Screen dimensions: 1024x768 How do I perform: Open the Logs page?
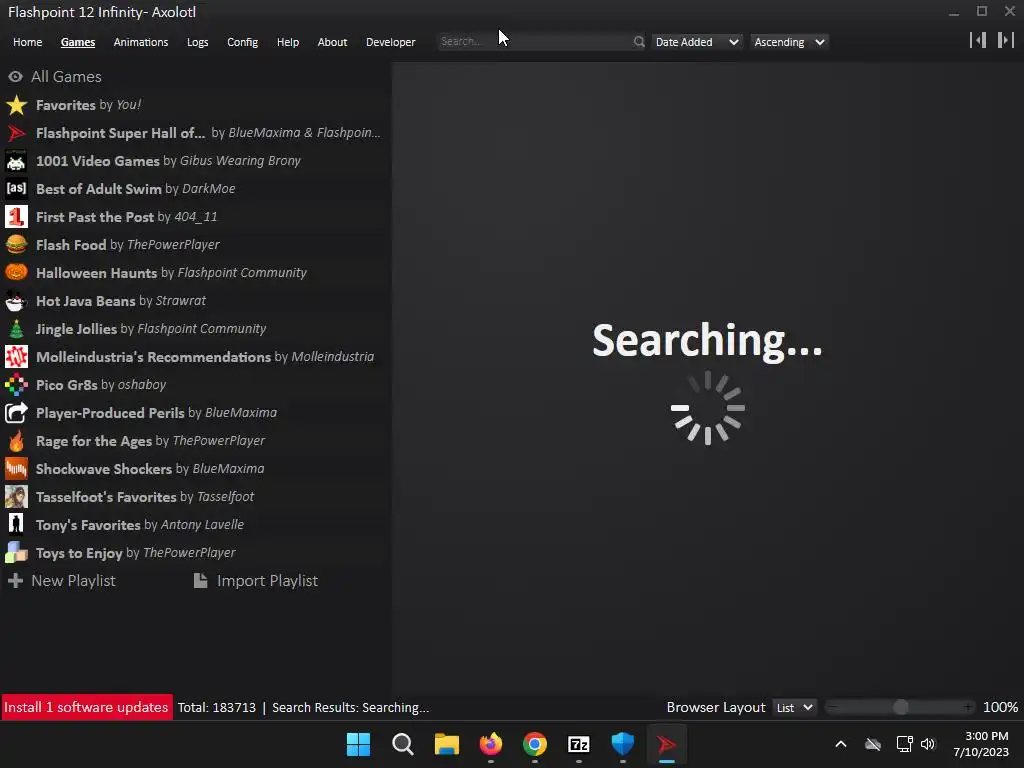point(197,42)
